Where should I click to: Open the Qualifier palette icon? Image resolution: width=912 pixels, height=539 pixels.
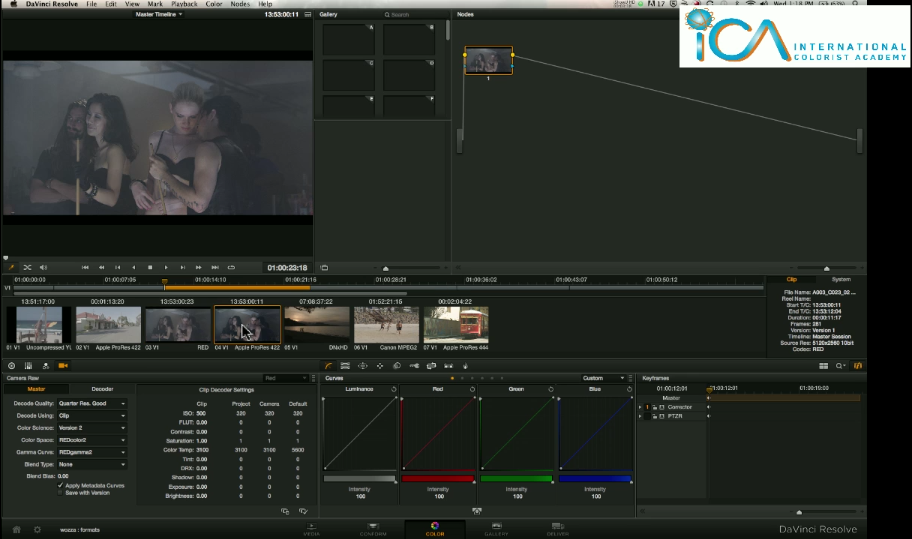click(x=345, y=366)
